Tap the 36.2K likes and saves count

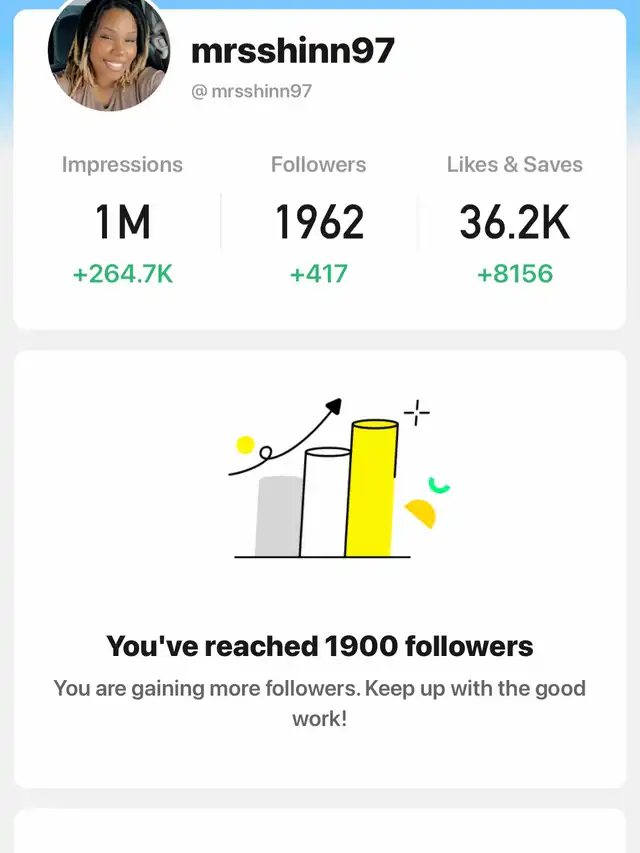514,223
